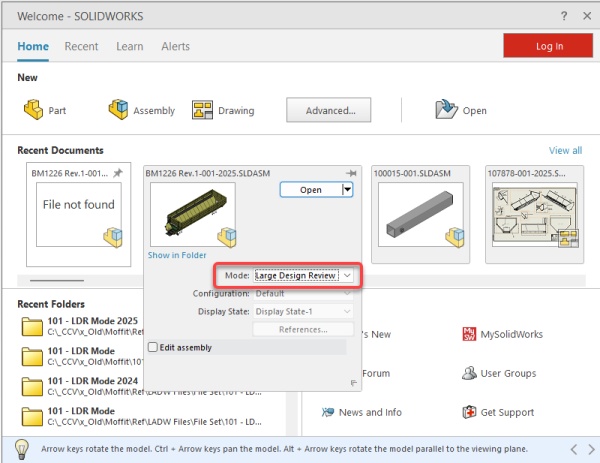Screen dimensions: 600x463
Task: Show the next tip arrow
Action: (x=592, y=449)
